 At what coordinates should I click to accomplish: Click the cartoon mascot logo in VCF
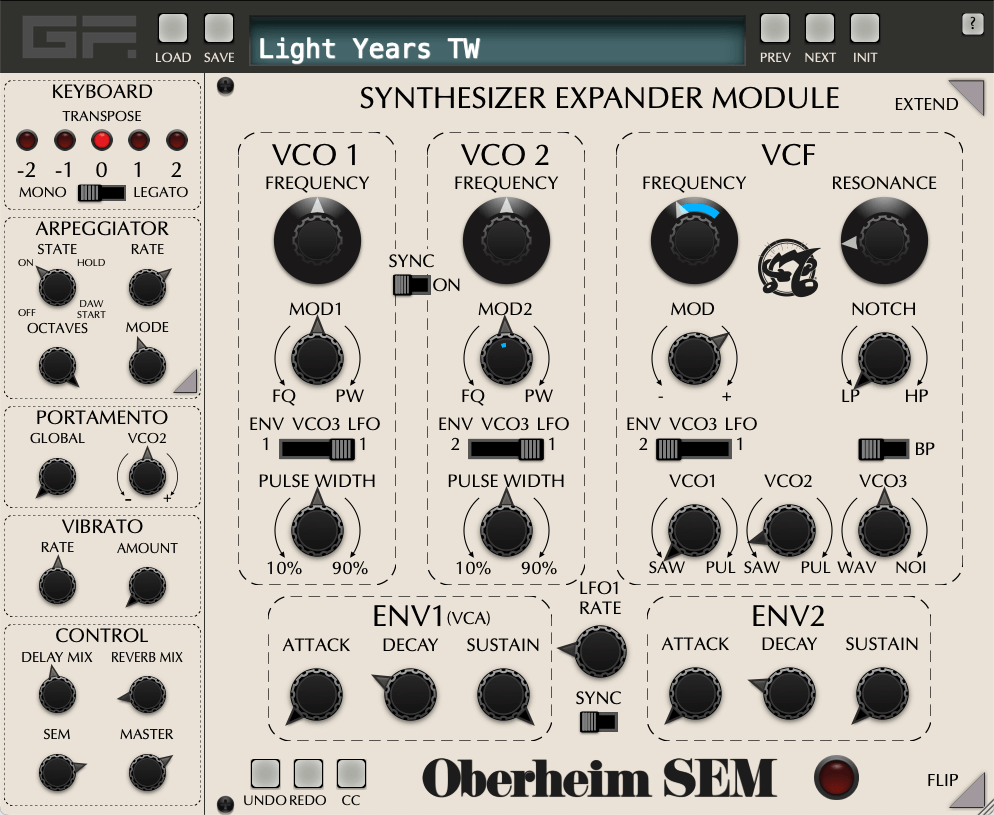click(x=788, y=267)
